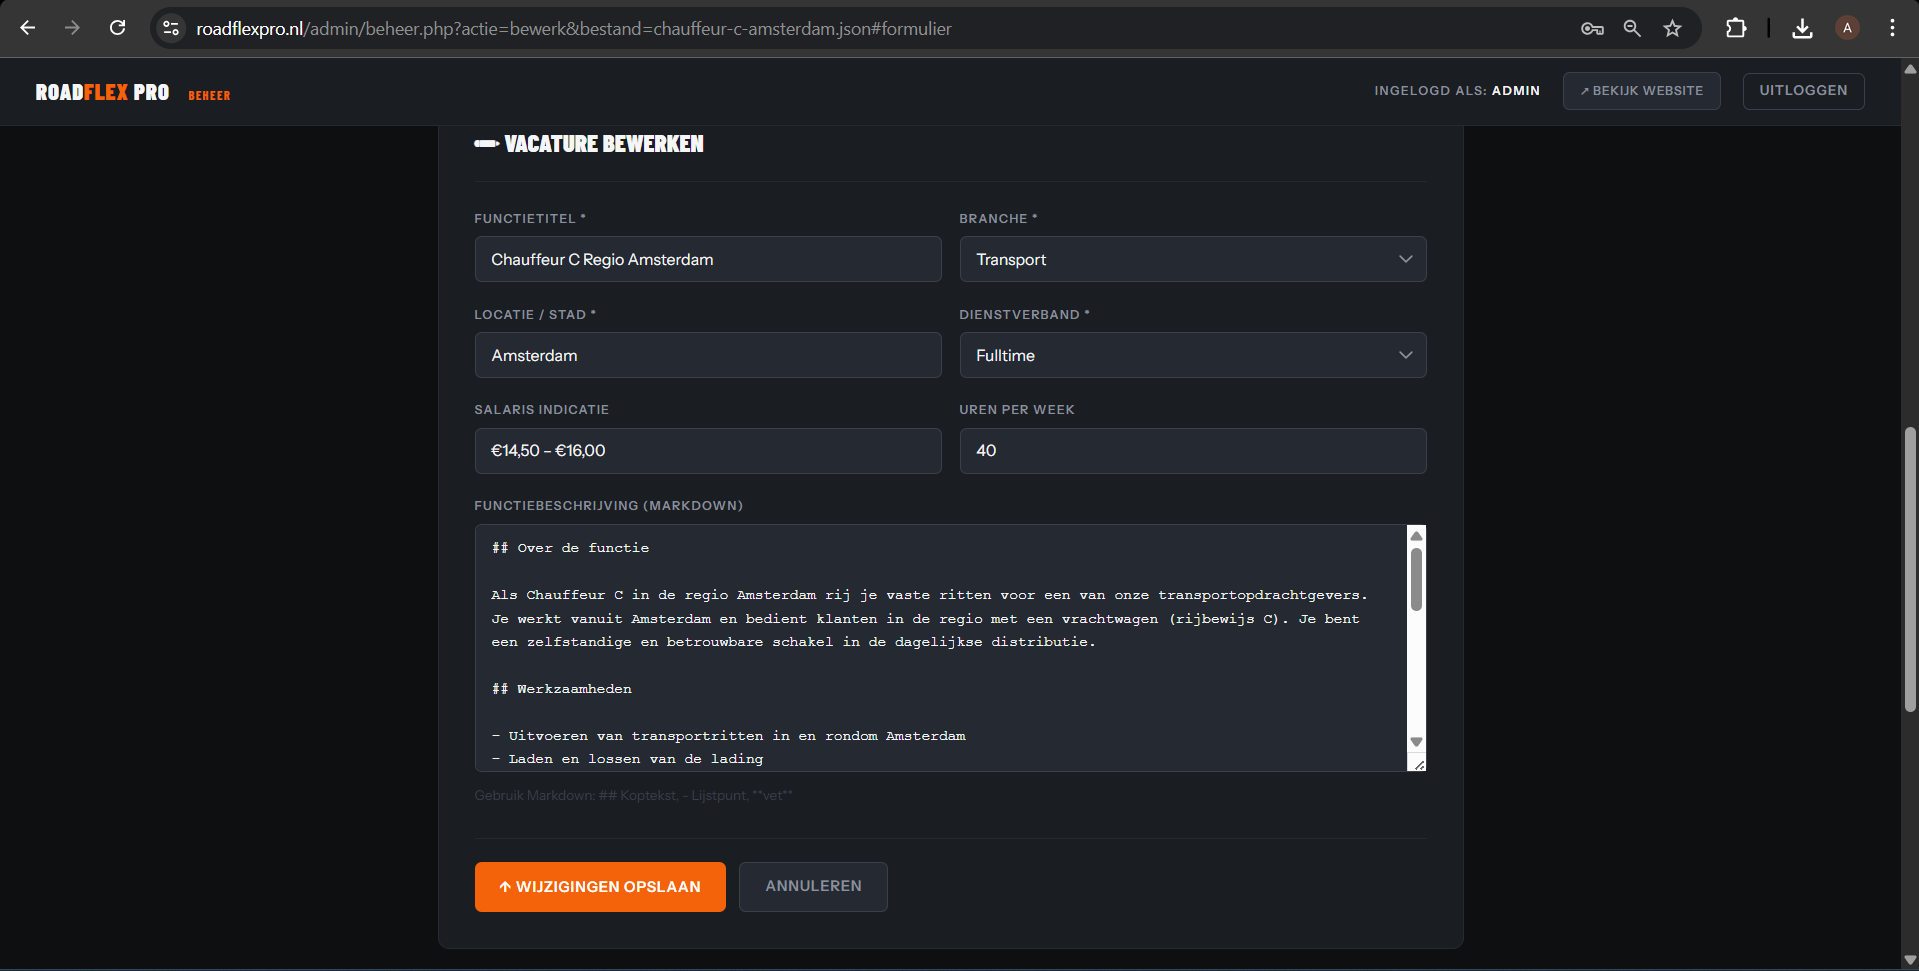Click the Ingelogd Als: Admin text

(1457, 91)
